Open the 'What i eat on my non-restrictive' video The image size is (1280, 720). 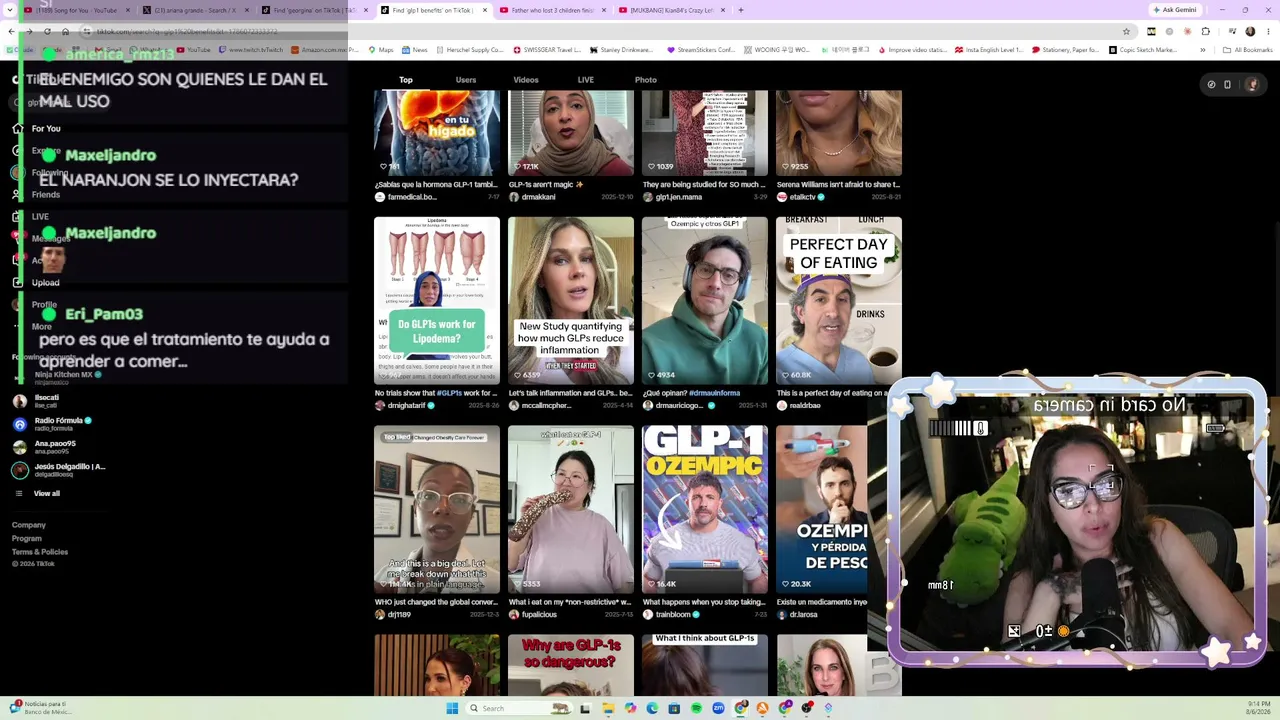pos(571,510)
